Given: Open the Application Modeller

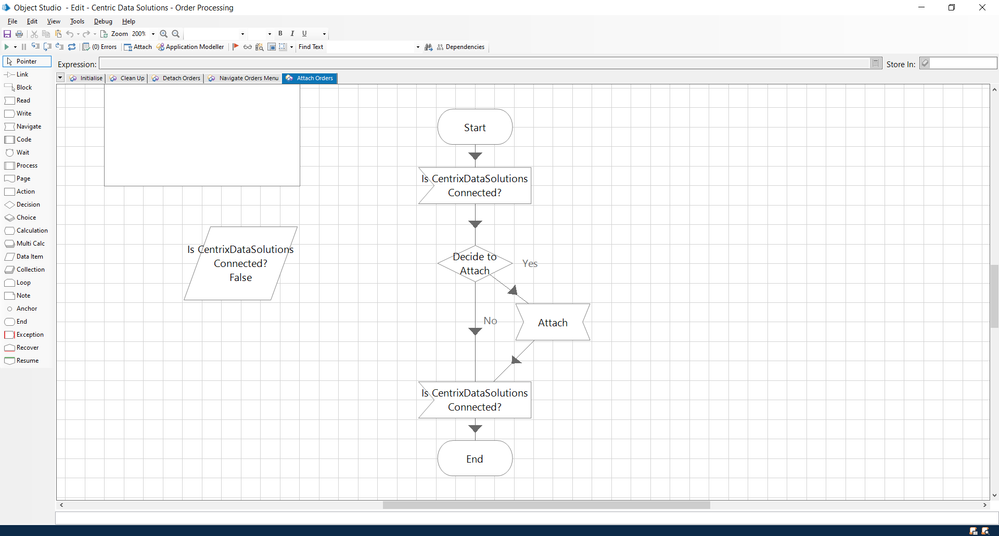Looking at the screenshot, I should coord(191,47).
